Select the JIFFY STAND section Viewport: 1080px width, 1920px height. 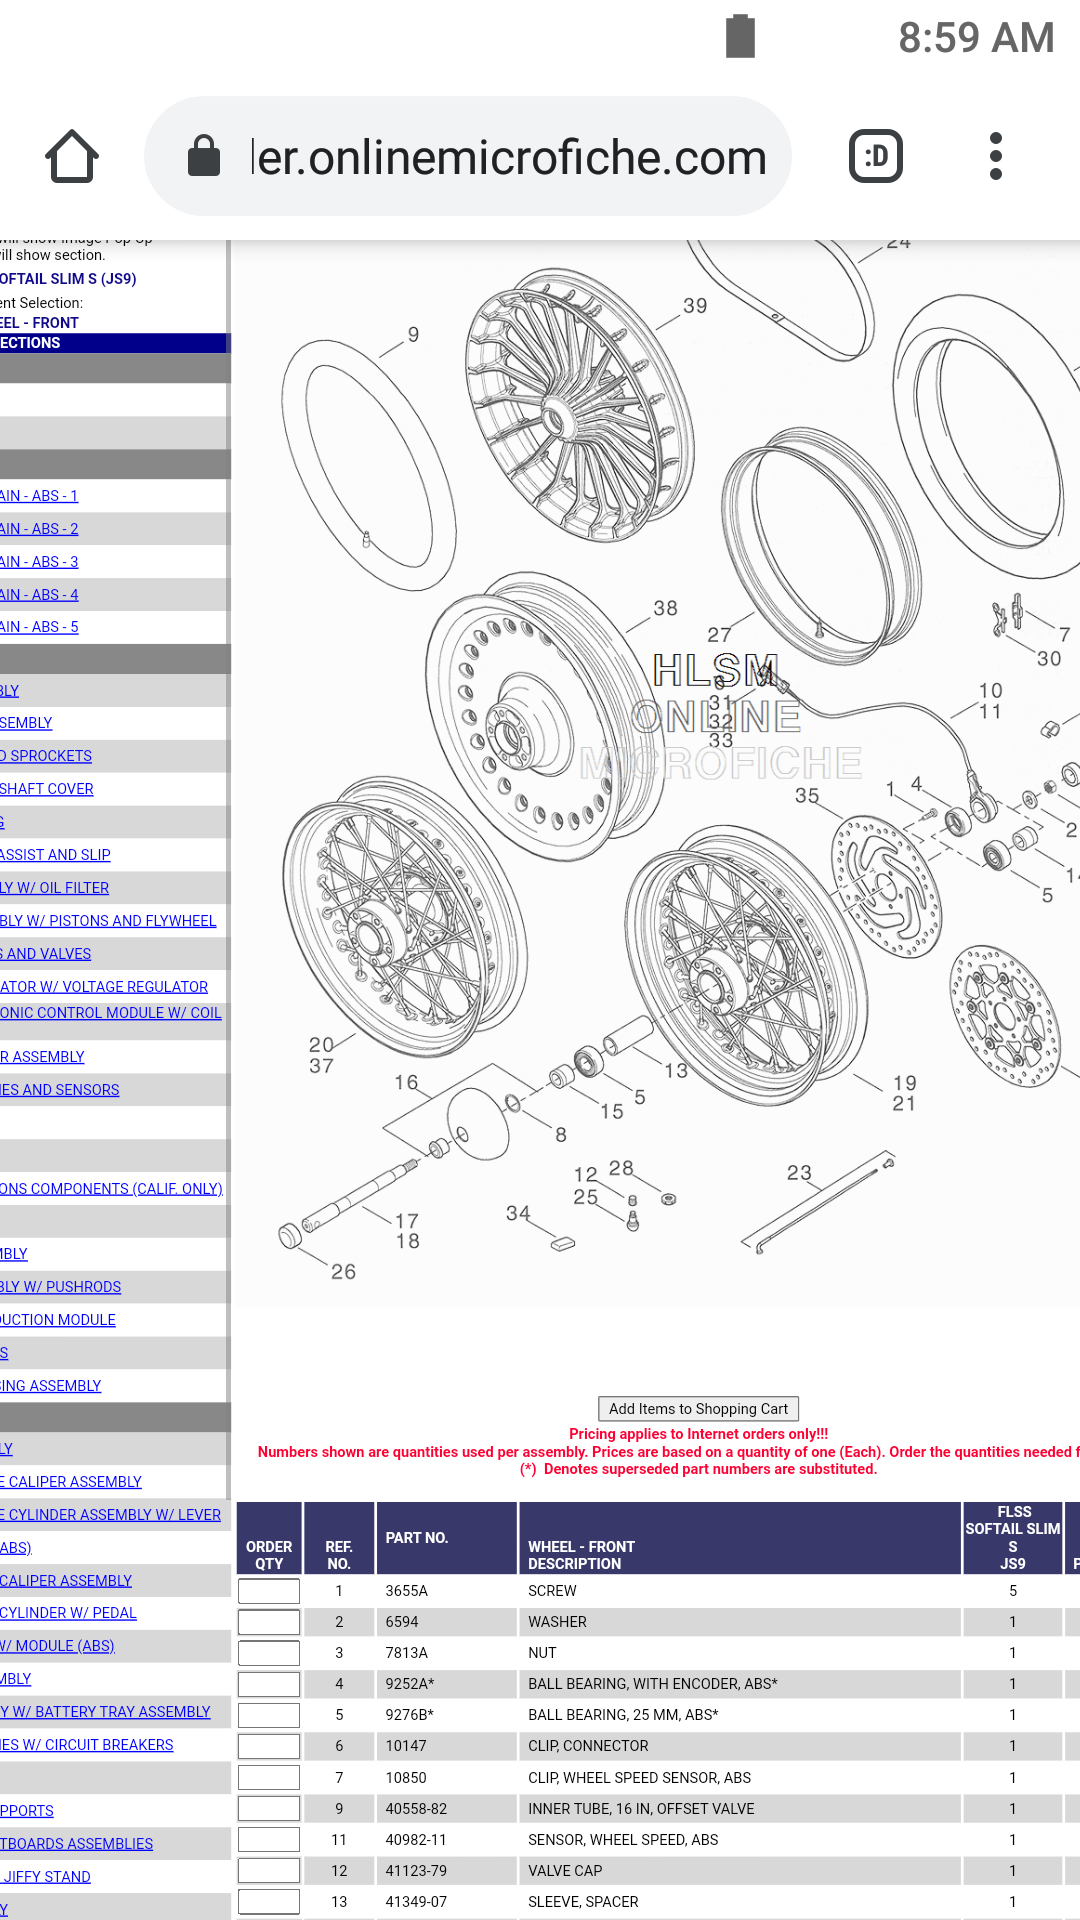tap(46, 1877)
